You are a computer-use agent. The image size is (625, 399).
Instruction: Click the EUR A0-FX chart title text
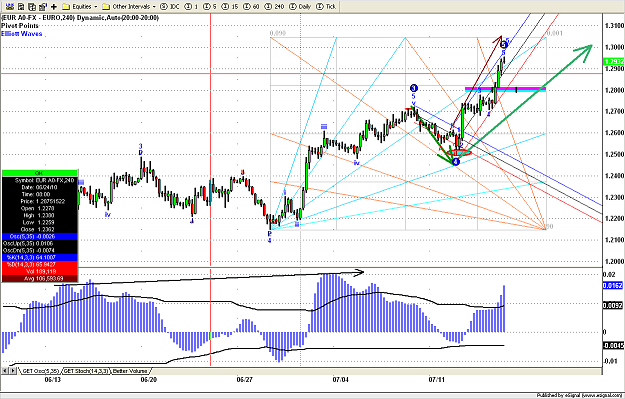pyautogui.click(x=80, y=18)
